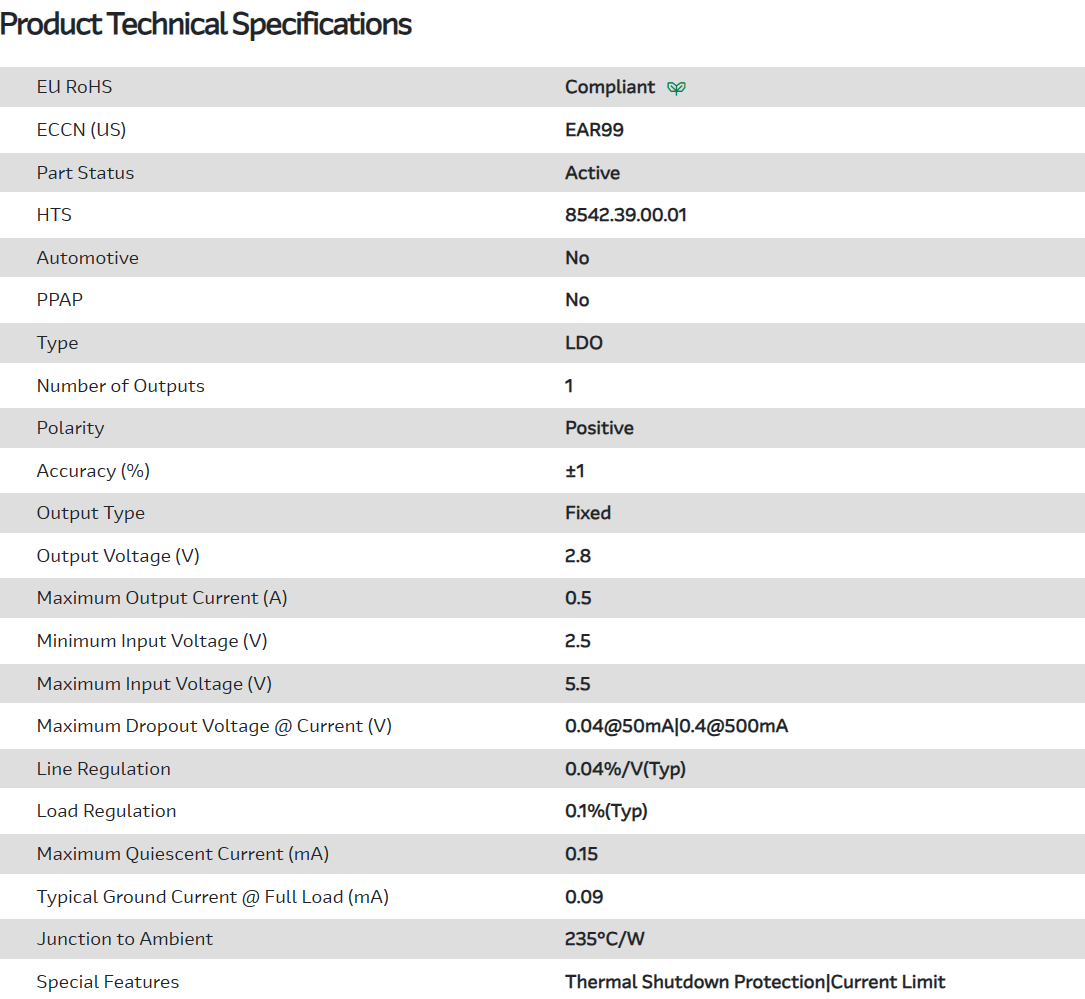Click the Maximum Quiescent Current label
This screenshot has height=999, width=1085.
pyautogui.click(x=183, y=854)
